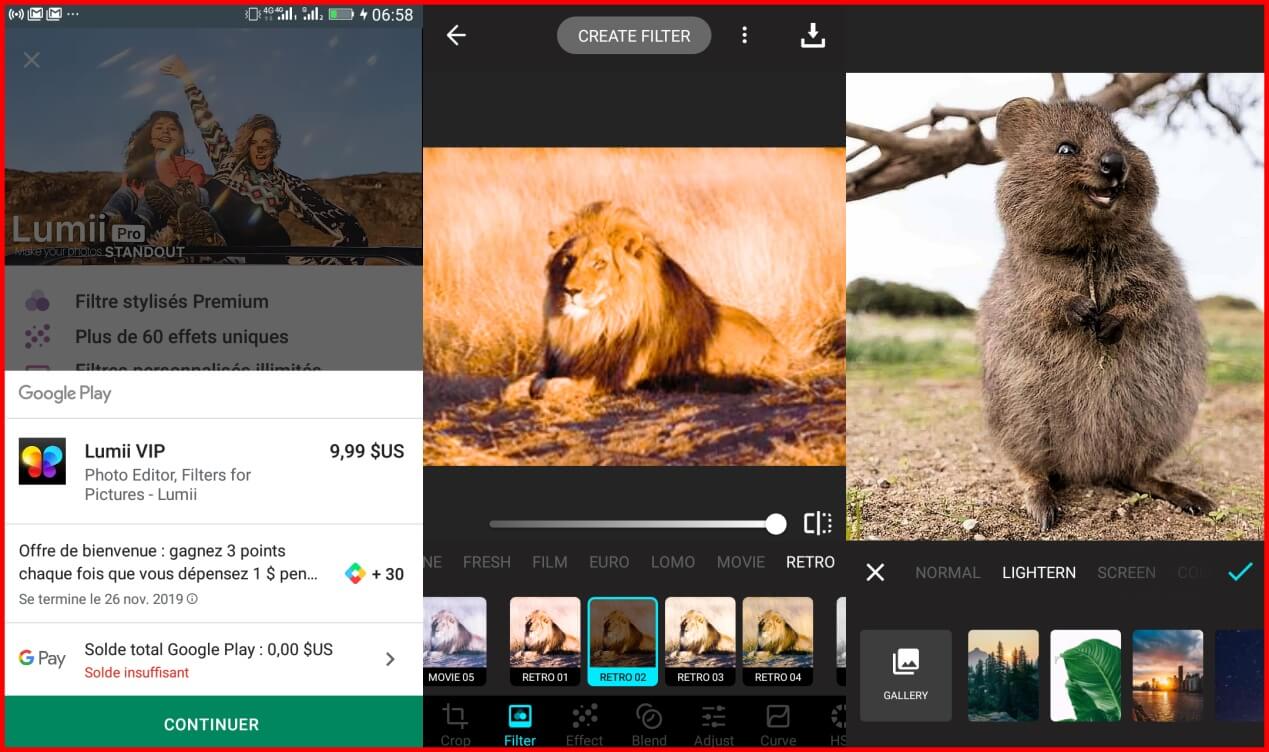Select the Crop tool
The width and height of the screenshot is (1269, 752).
[x=455, y=724]
